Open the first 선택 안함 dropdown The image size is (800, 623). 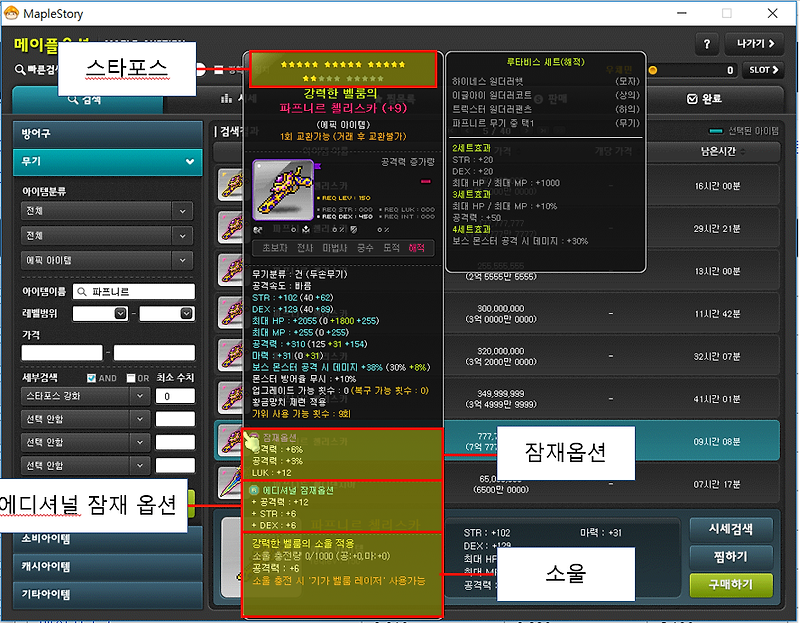[85, 419]
